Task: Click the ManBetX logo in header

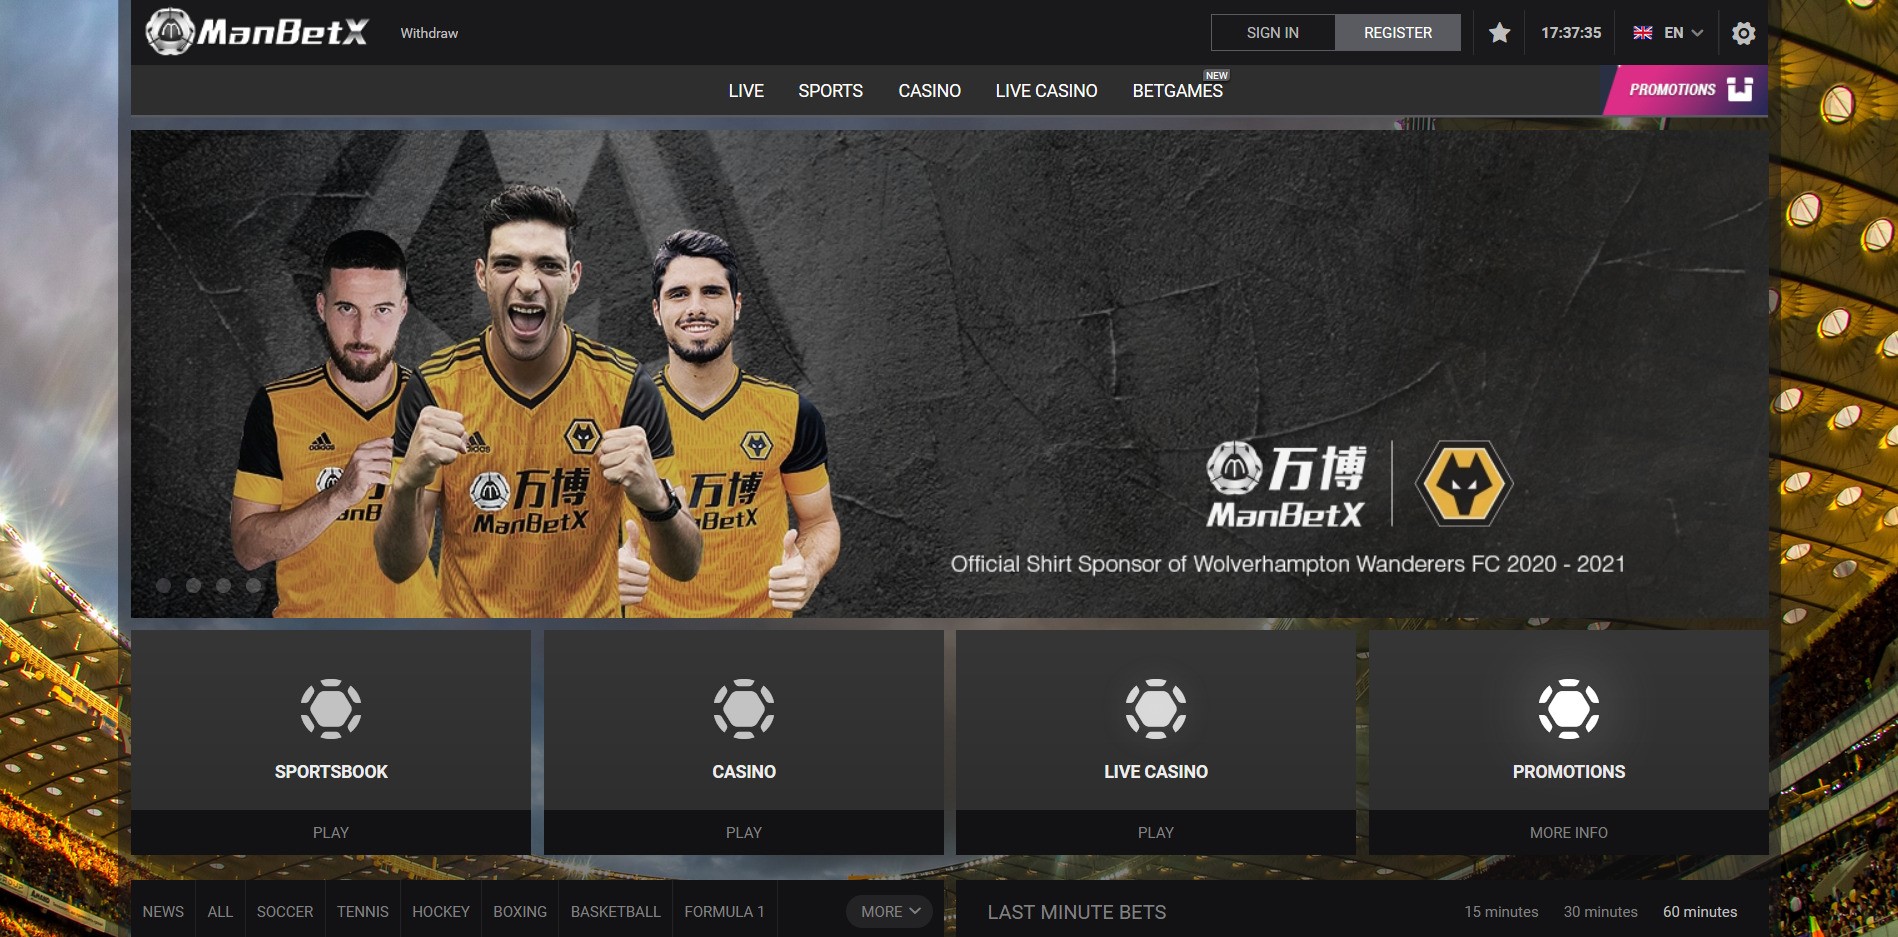Action: 257,32
